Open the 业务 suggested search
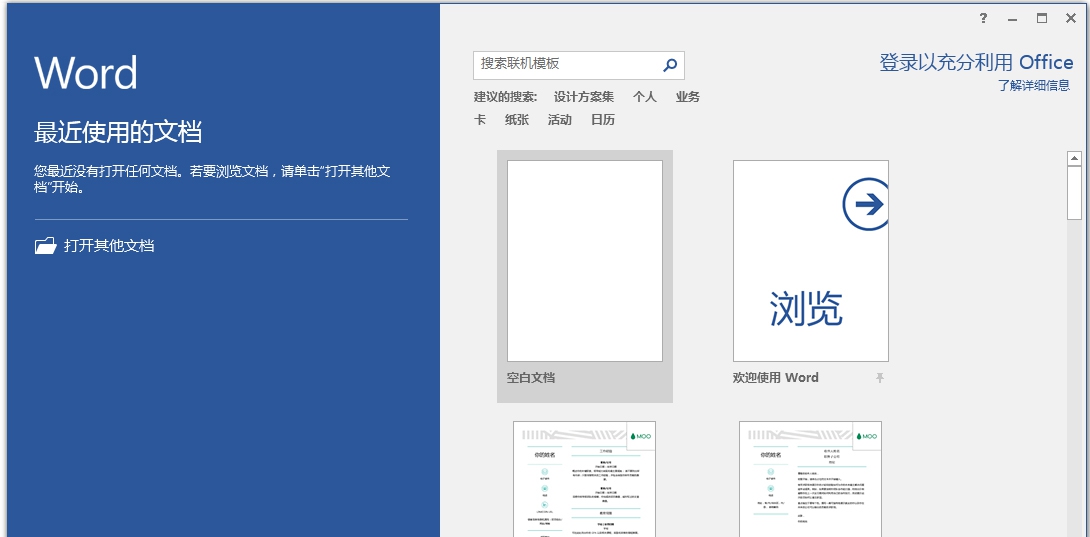The height and width of the screenshot is (537, 1090). (x=688, y=97)
